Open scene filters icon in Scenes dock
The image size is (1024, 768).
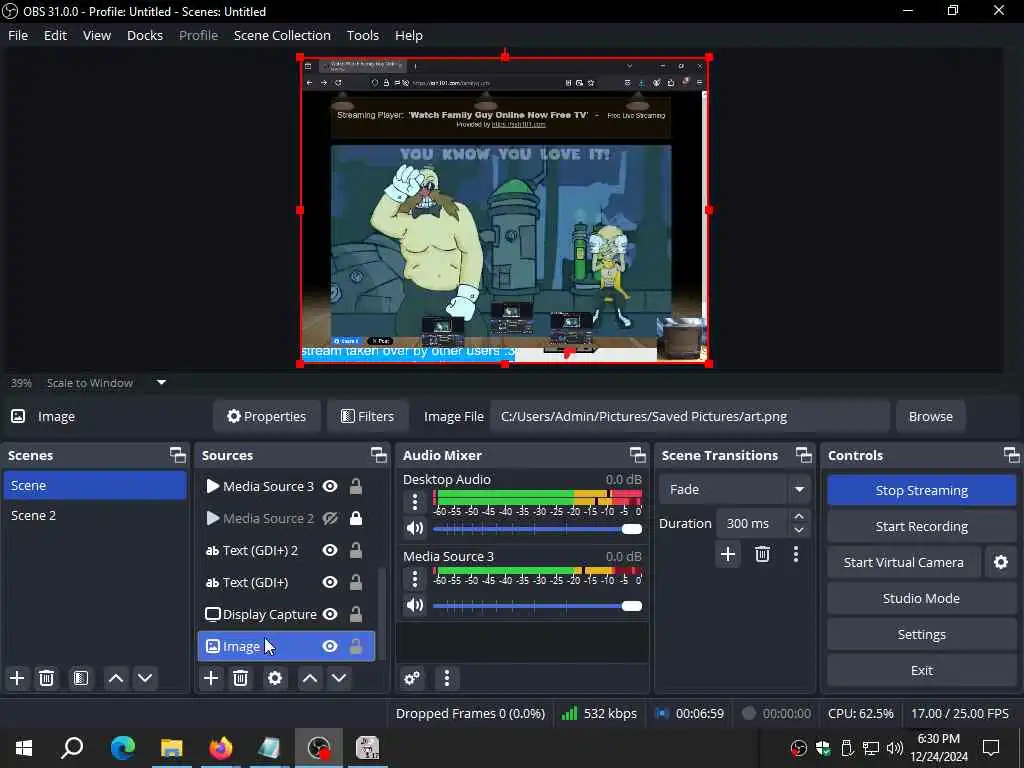pos(80,678)
